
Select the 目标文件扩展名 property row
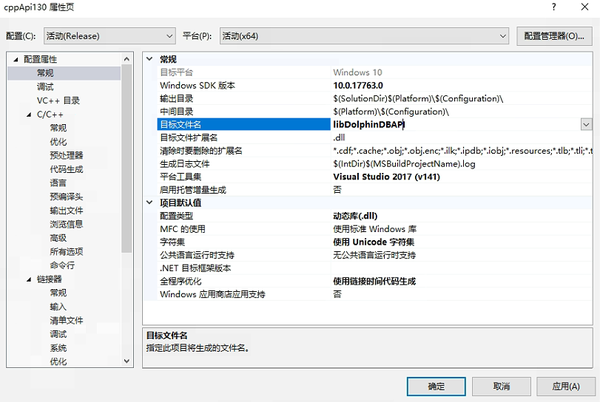tap(374, 137)
